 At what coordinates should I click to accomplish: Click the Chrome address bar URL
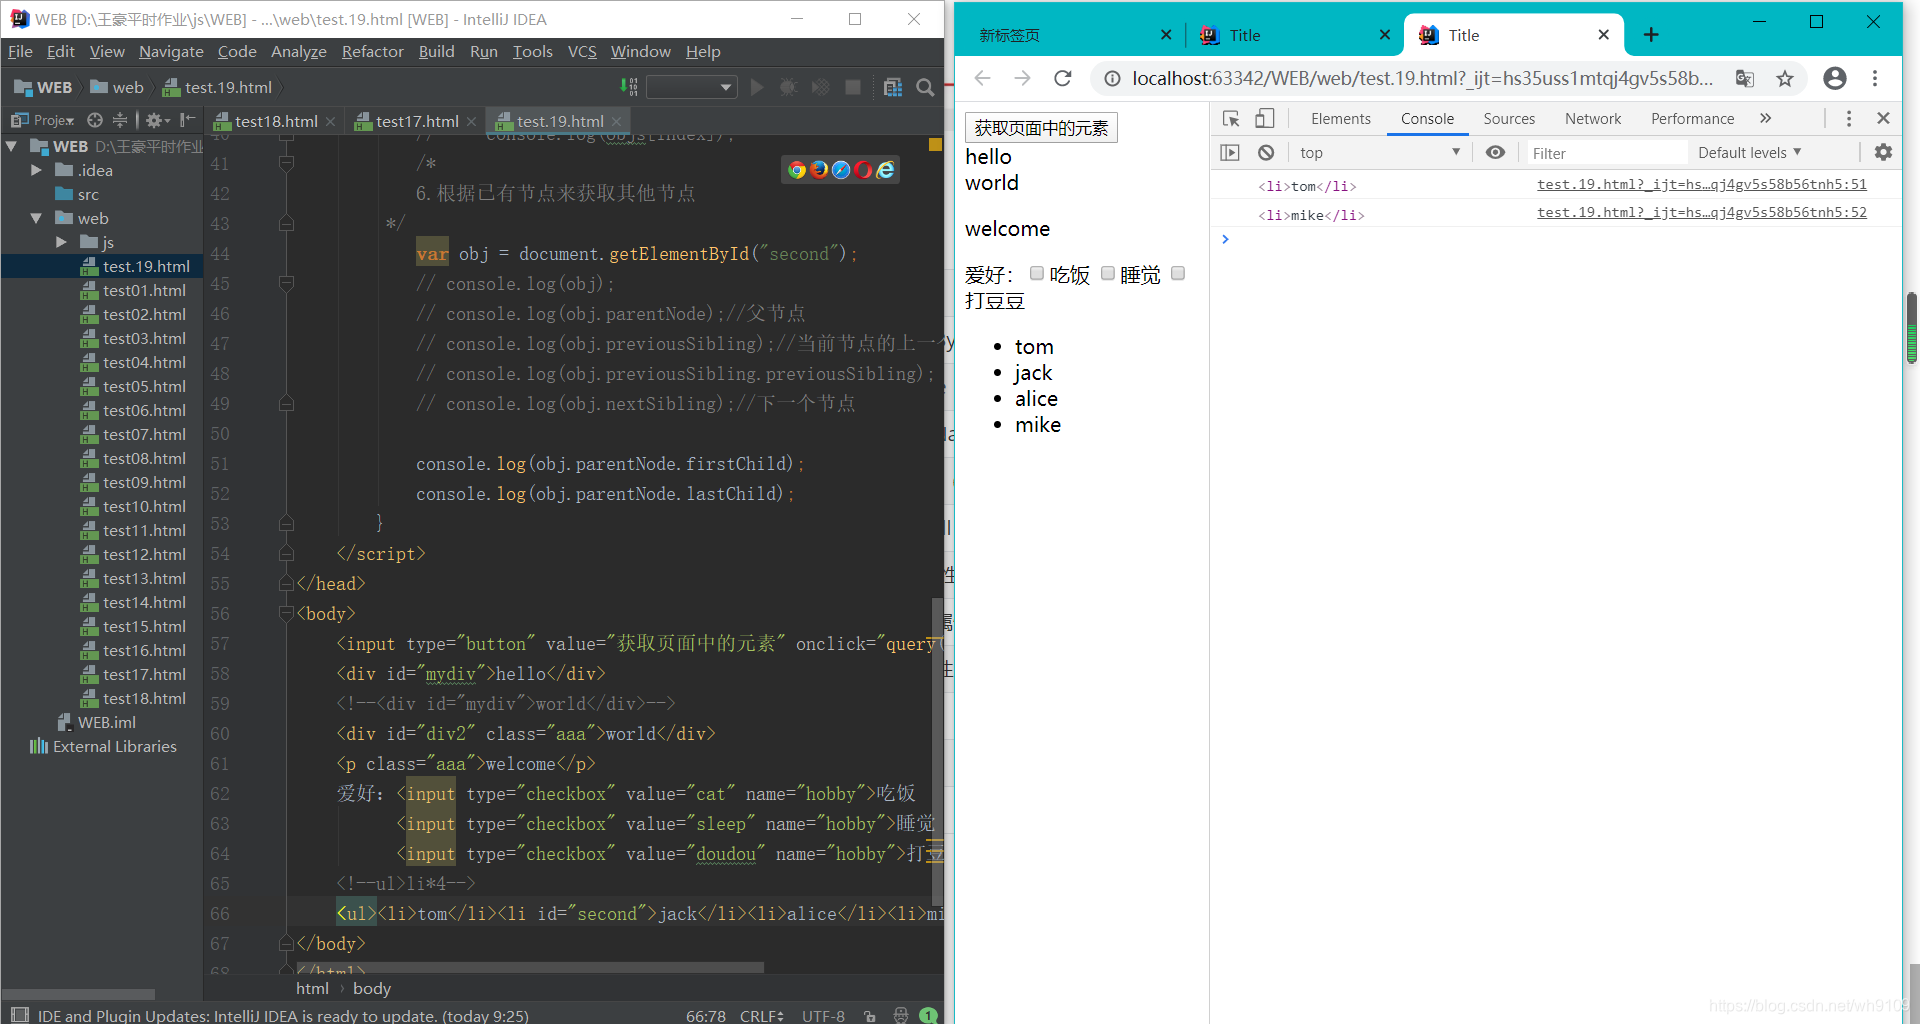click(x=1422, y=78)
